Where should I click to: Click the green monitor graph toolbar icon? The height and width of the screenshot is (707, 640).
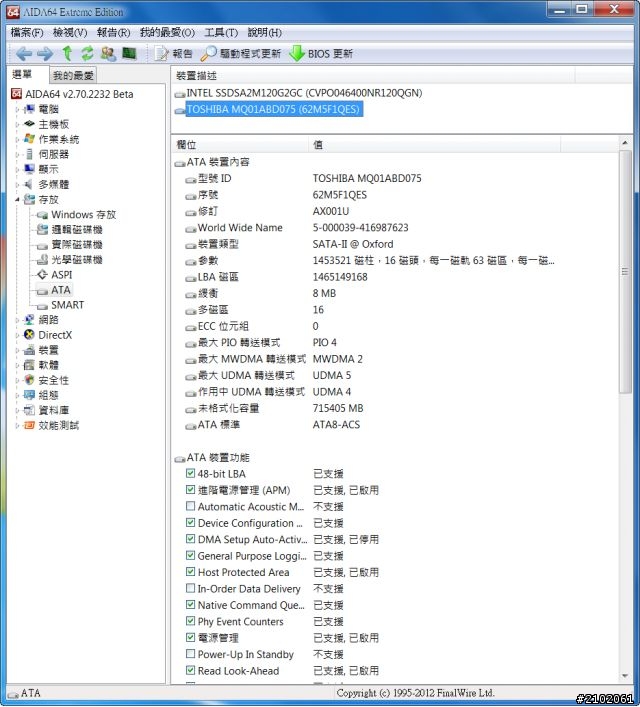click(x=129, y=54)
